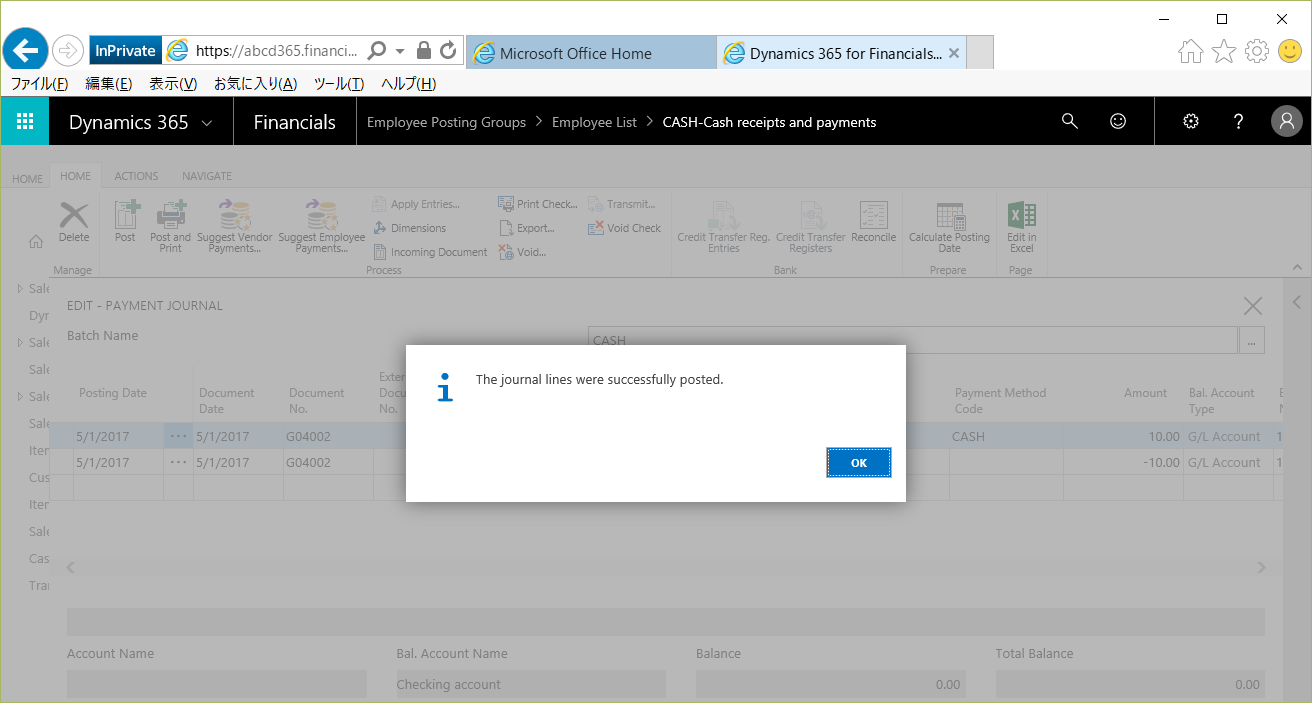Choose Post and Print icon
The image size is (1312, 703).
pyautogui.click(x=170, y=226)
